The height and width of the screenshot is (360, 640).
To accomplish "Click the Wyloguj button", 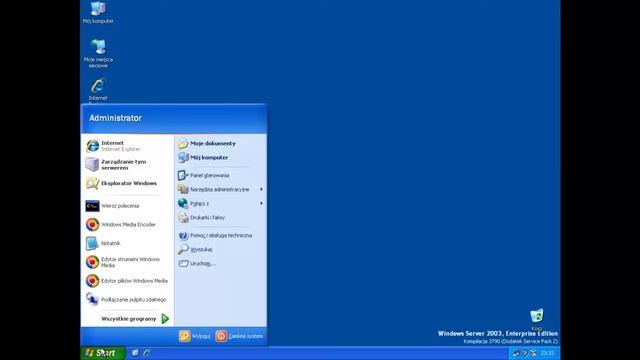I will [x=195, y=336].
